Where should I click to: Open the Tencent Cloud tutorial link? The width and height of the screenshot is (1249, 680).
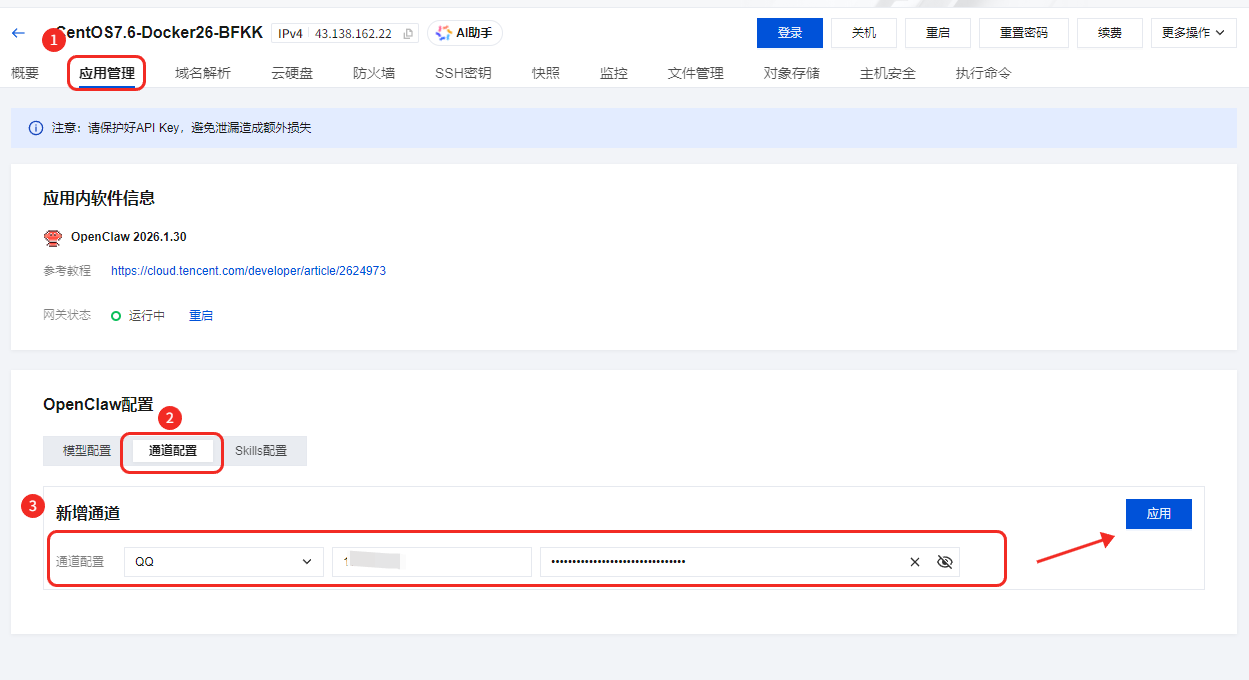click(248, 271)
